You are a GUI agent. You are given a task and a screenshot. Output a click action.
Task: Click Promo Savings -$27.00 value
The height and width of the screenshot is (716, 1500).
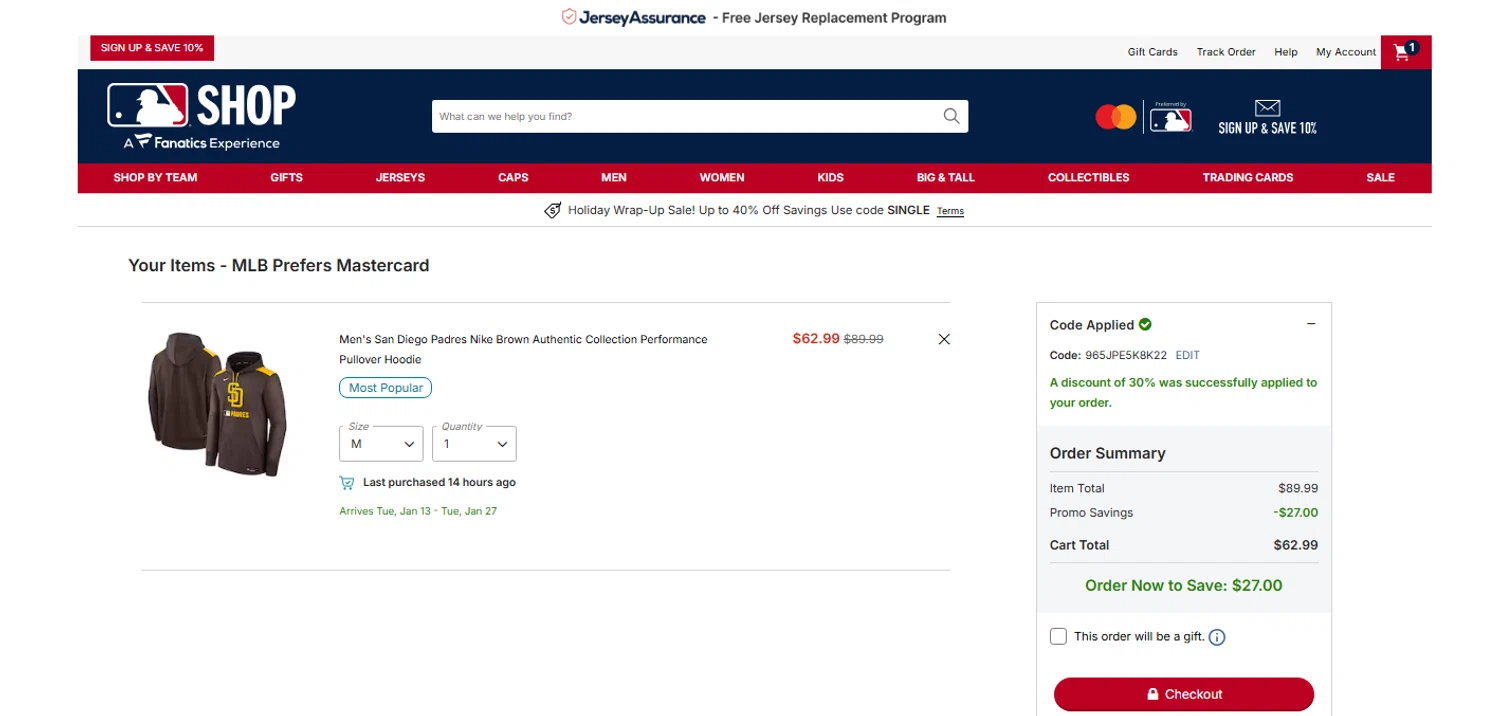pos(1295,513)
